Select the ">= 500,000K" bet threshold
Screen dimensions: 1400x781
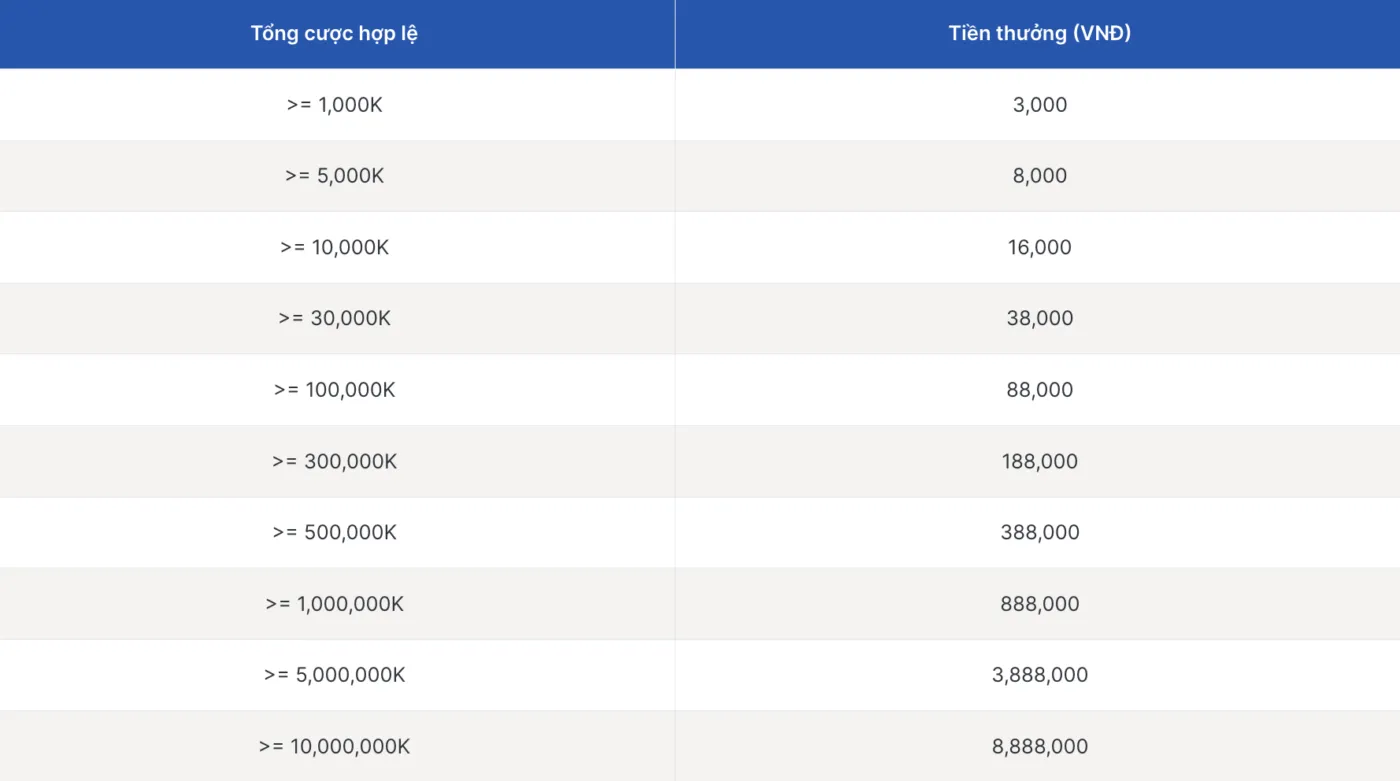(x=334, y=533)
